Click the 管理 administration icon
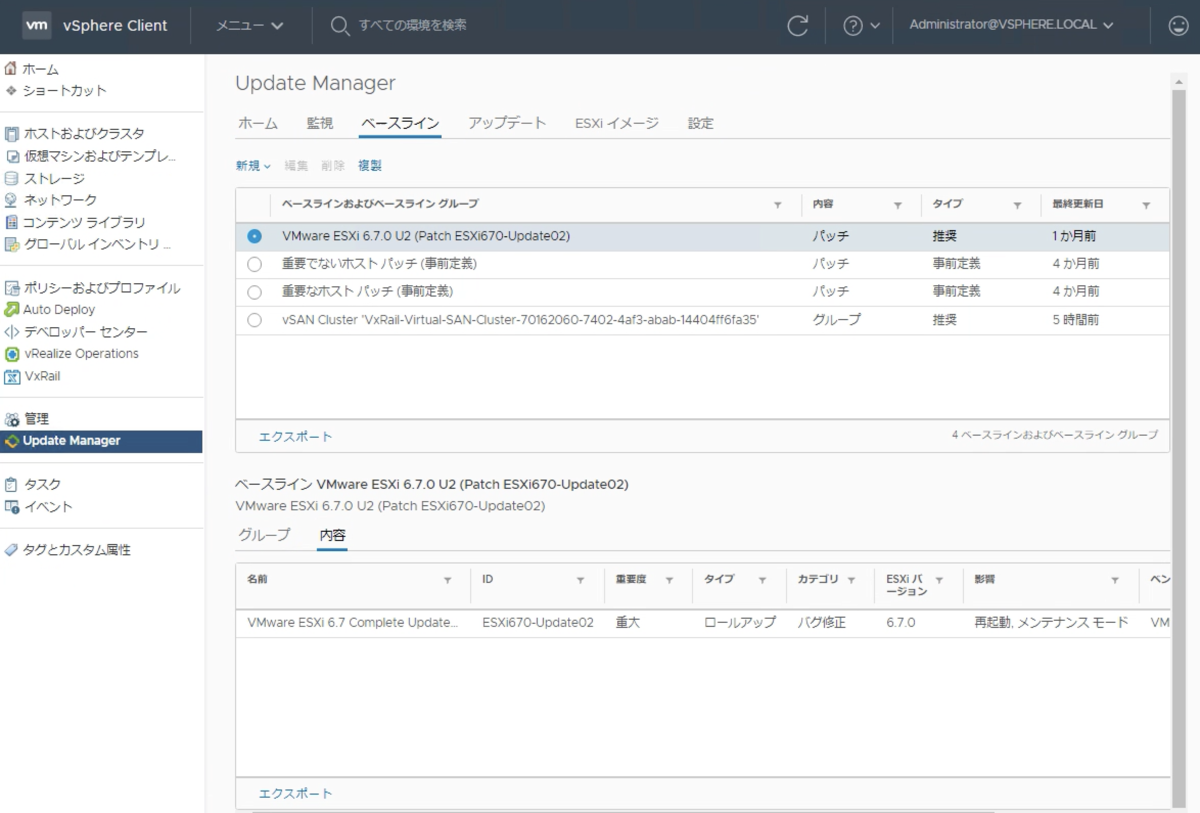Viewport: 1200px width, 813px height. [x=12, y=419]
